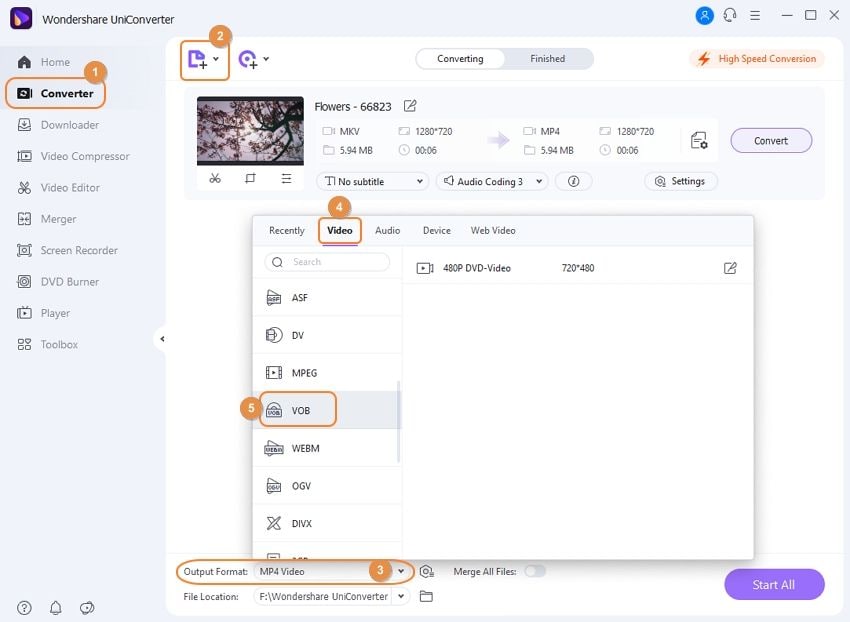This screenshot has width=850, height=622.
Task: Open the feedback chat icon
Action: tap(87, 608)
